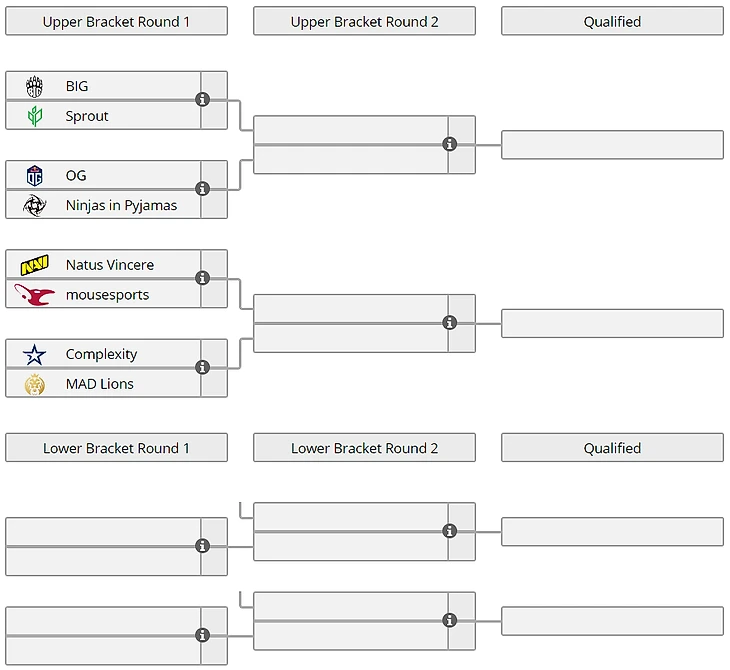Select the Upper Bracket Round 1 header
The image size is (730, 670).
(116, 21)
